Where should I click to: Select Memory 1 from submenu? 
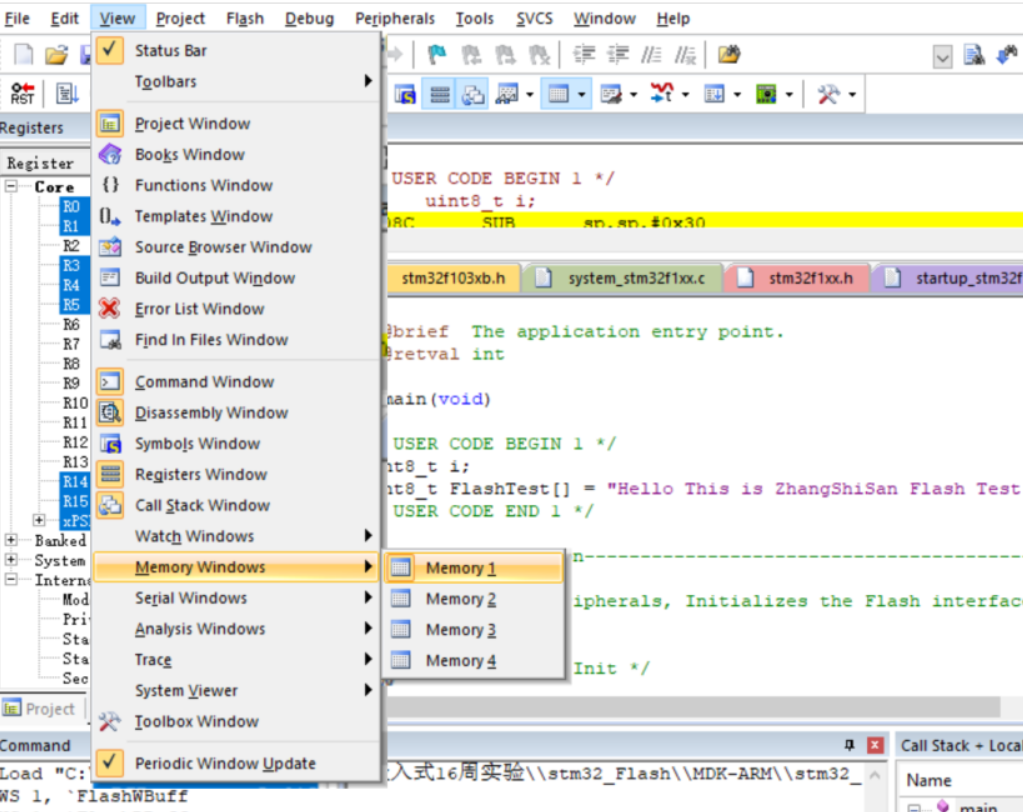(474, 568)
